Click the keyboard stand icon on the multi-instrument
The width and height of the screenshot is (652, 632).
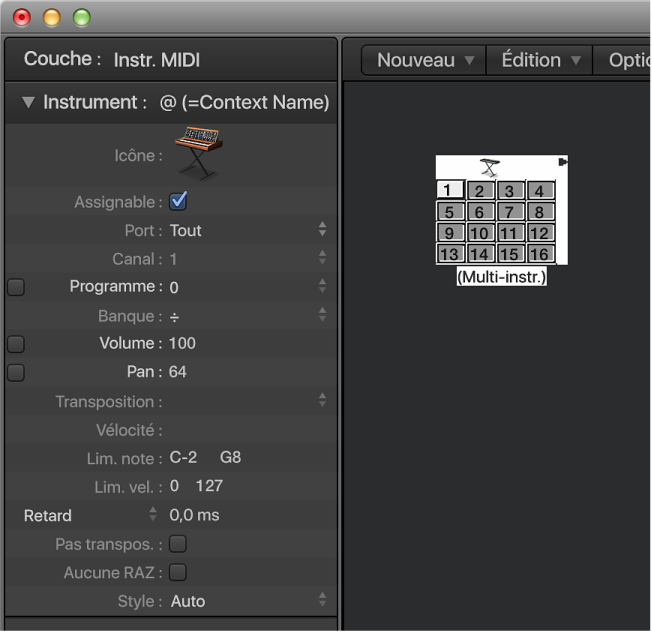pyautogui.click(x=489, y=167)
